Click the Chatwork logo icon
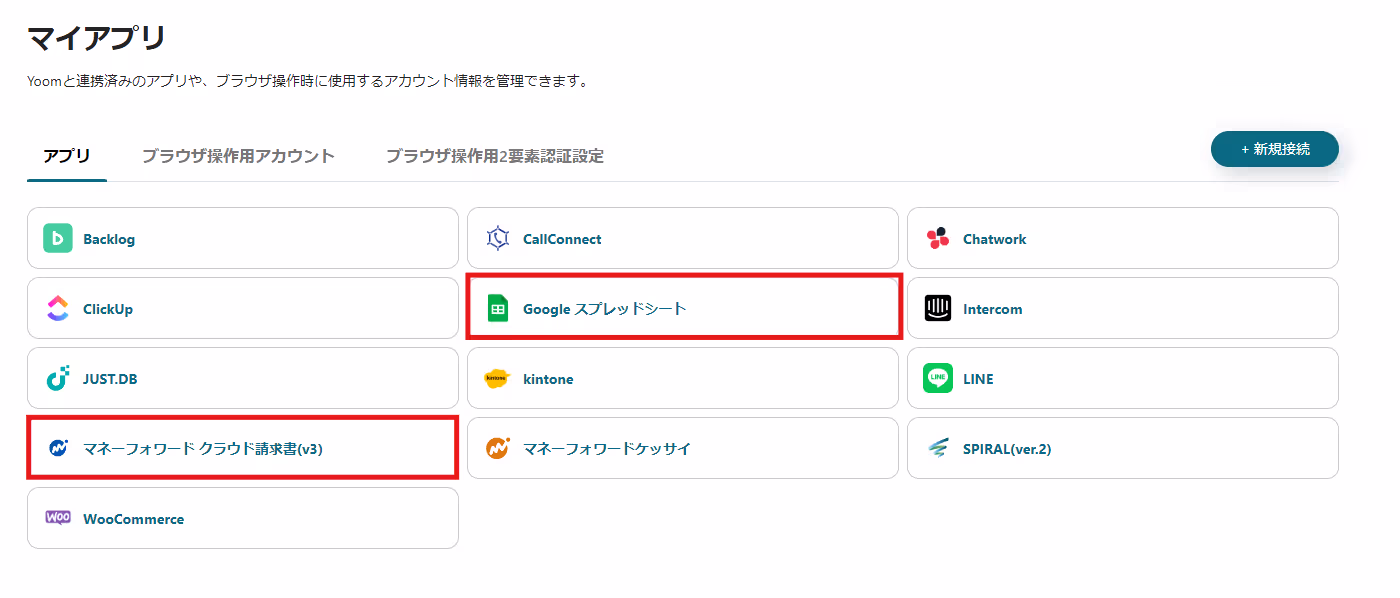 [938, 239]
